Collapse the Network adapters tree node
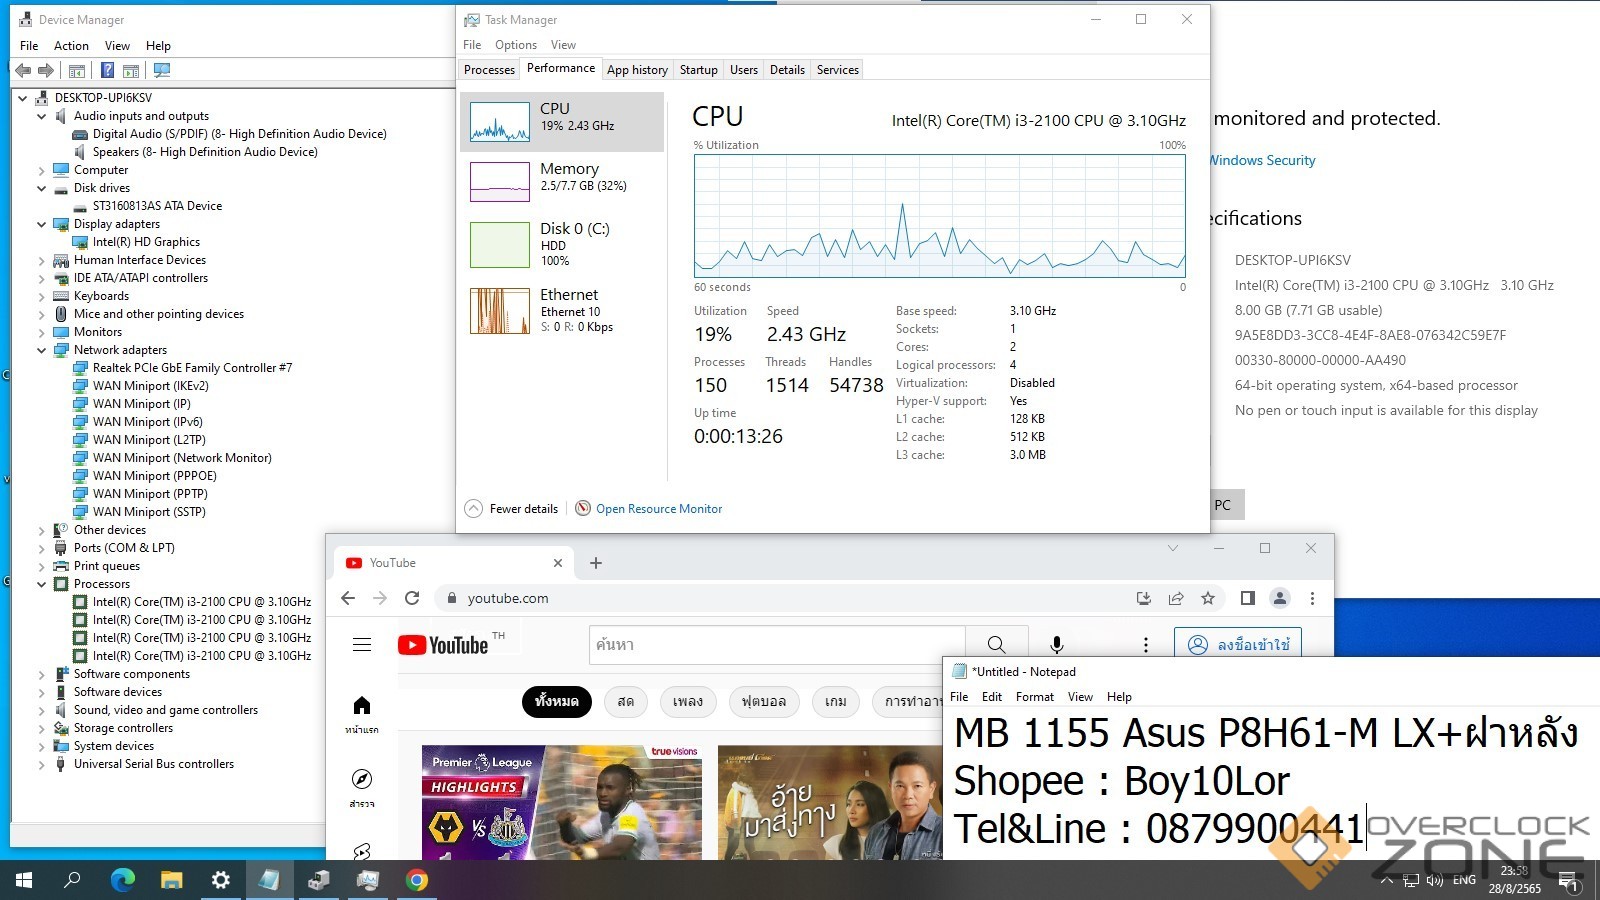 [x=42, y=350]
